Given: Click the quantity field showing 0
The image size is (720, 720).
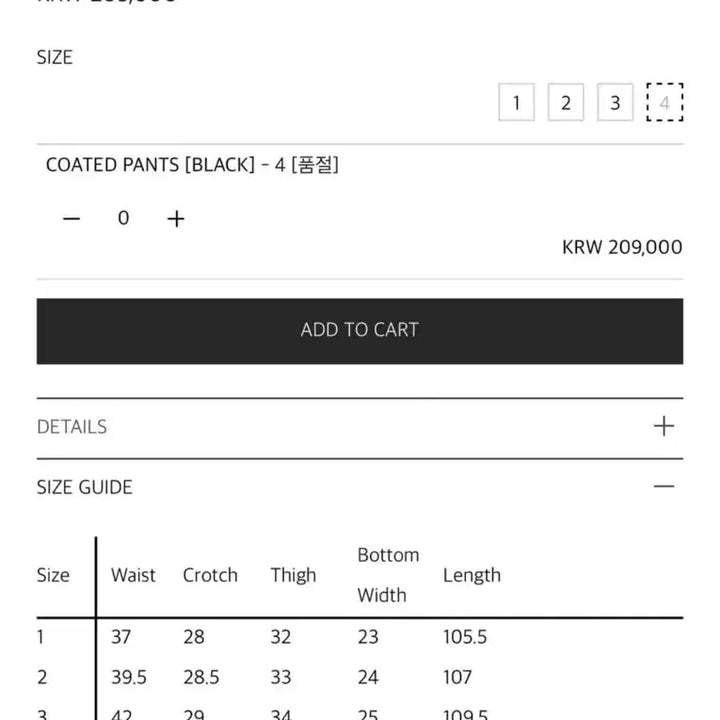Looking at the screenshot, I should click(123, 218).
